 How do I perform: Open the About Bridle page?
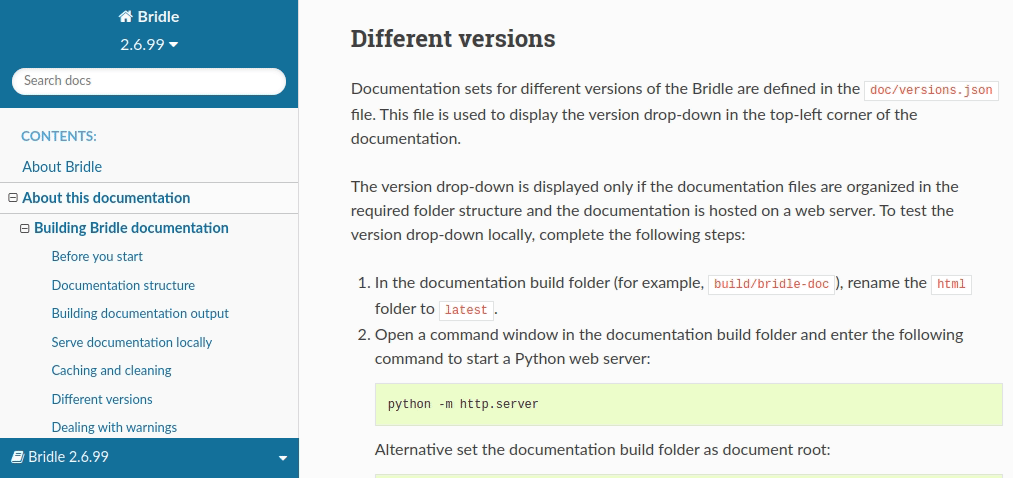pyautogui.click(x=62, y=167)
